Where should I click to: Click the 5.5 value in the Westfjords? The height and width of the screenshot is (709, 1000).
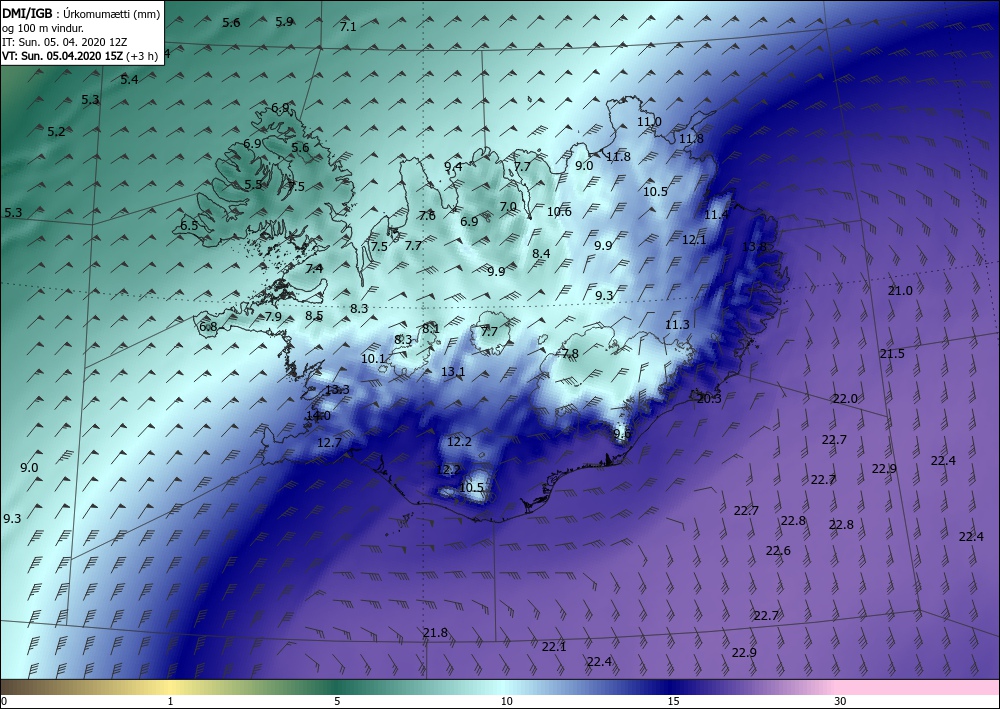(x=253, y=185)
